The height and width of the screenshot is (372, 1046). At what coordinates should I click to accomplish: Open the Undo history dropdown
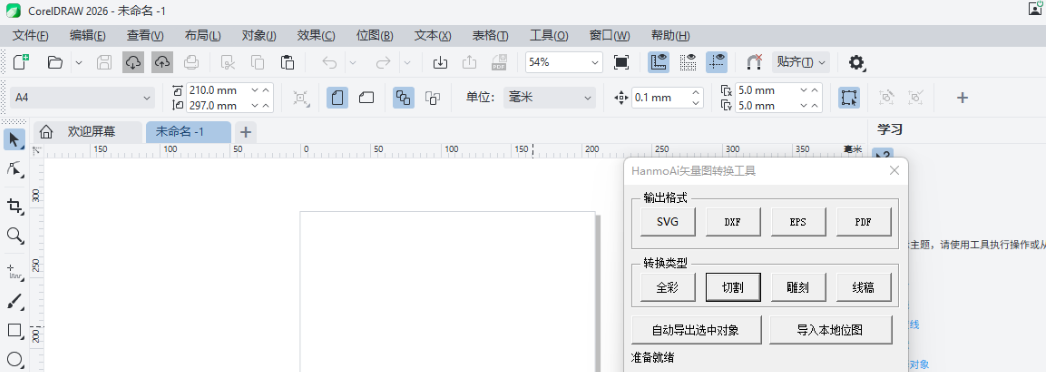(354, 63)
